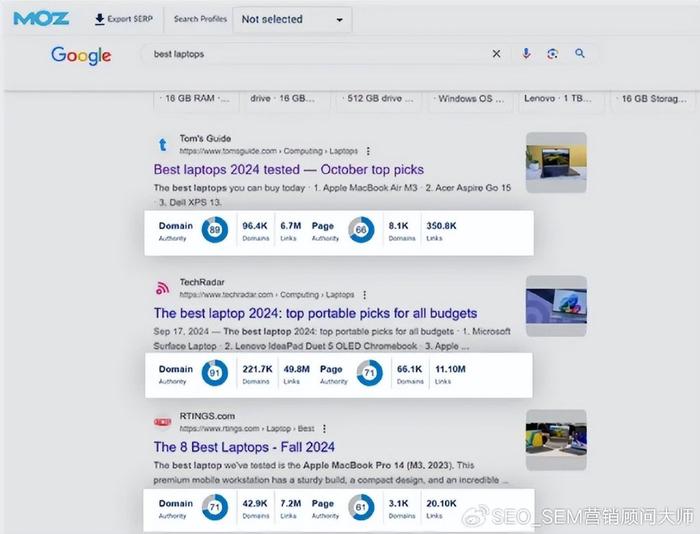Image resolution: width=700 pixels, height=534 pixels.
Task: Click the RTINGS.com favicon
Action: (162, 422)
